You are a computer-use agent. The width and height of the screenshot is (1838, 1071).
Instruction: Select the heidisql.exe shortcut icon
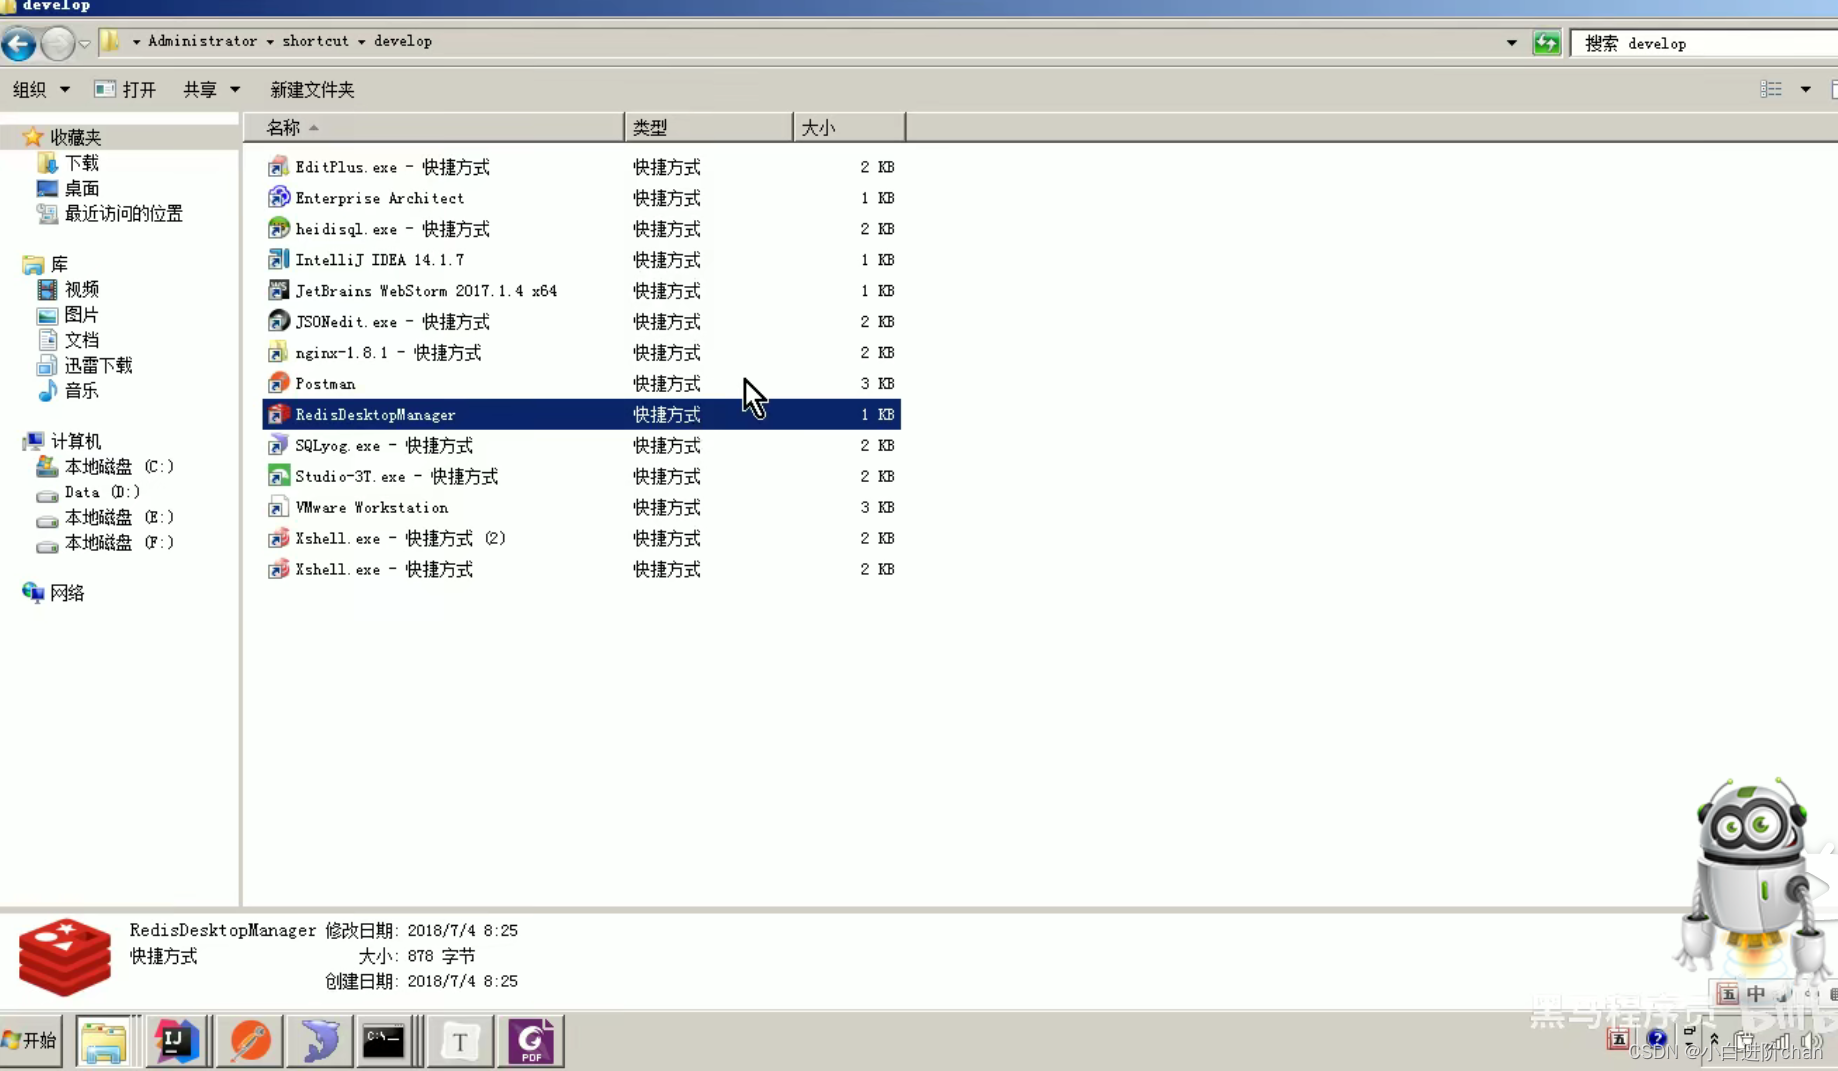pyautogui.click(x=278, y=229)
